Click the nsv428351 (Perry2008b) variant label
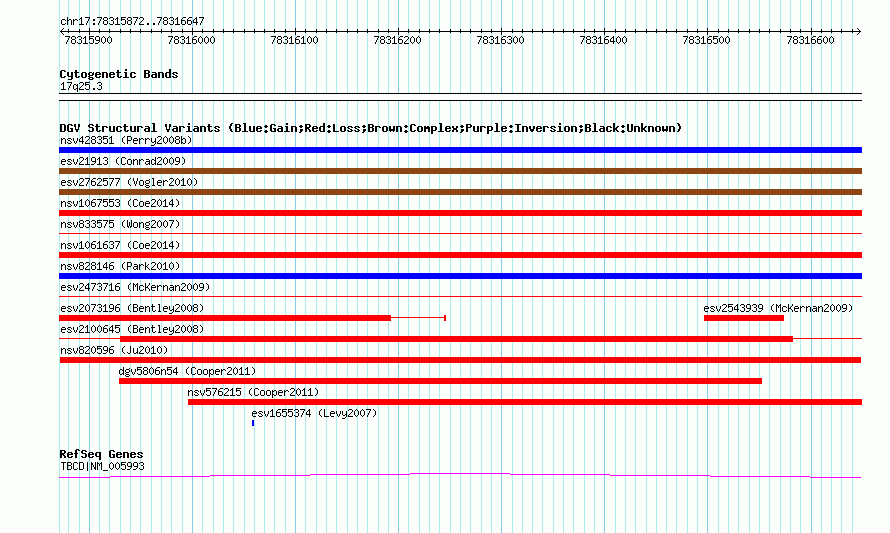This screenshot has width=890, height=533. coord(126,140)
